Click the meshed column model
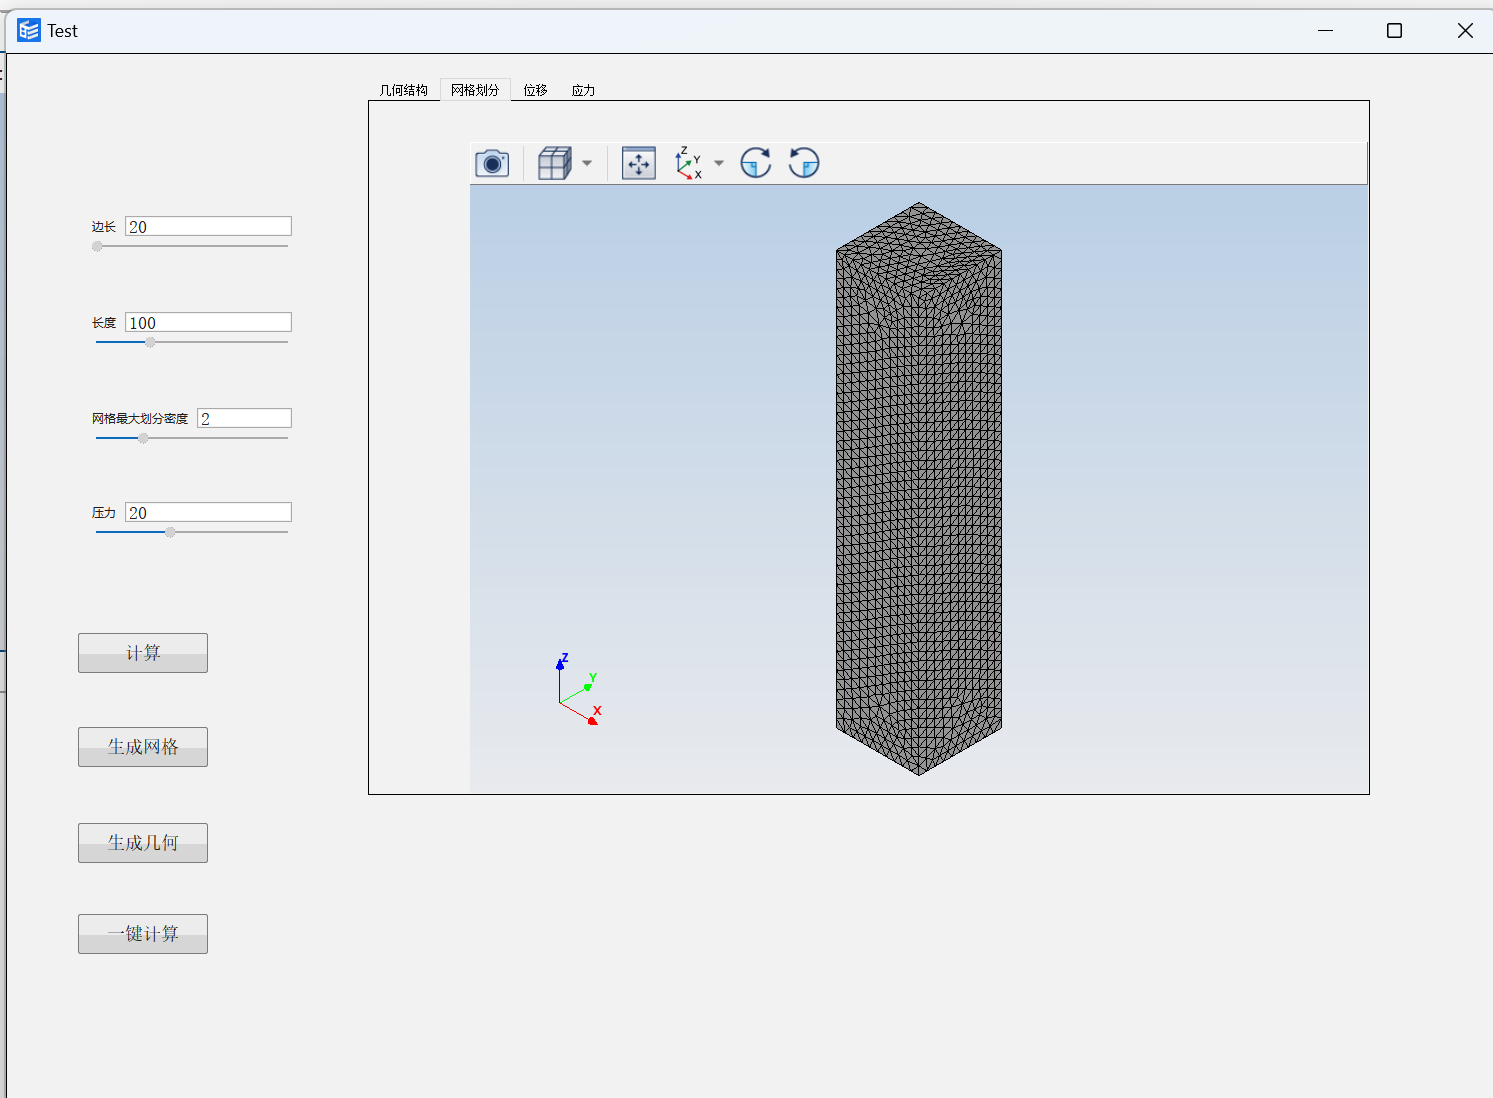This screenshot has height=1098, width=1493. coord(919,489)
